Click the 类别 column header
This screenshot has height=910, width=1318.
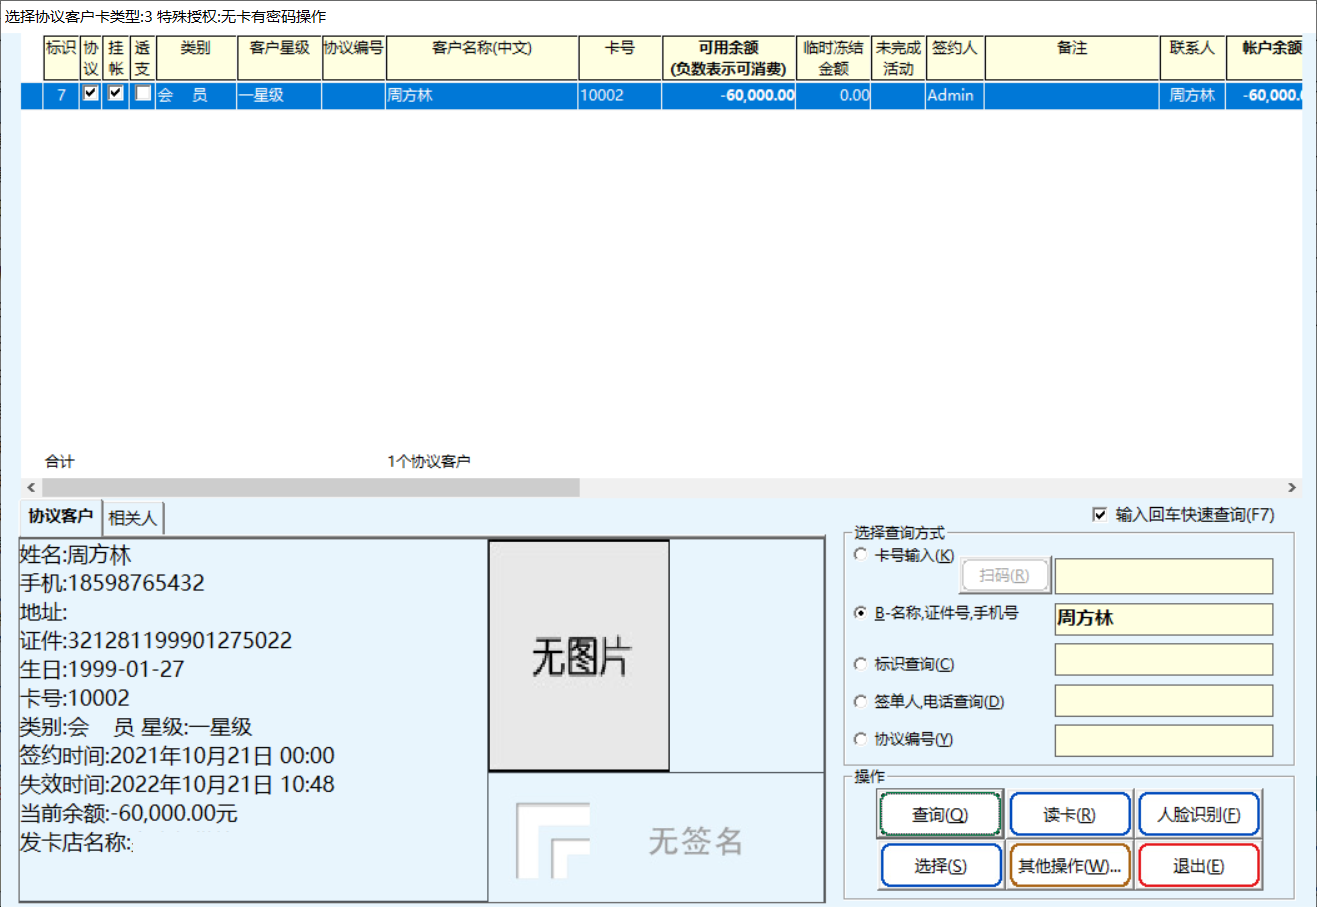pyautogui.click(x=196, y=58)
